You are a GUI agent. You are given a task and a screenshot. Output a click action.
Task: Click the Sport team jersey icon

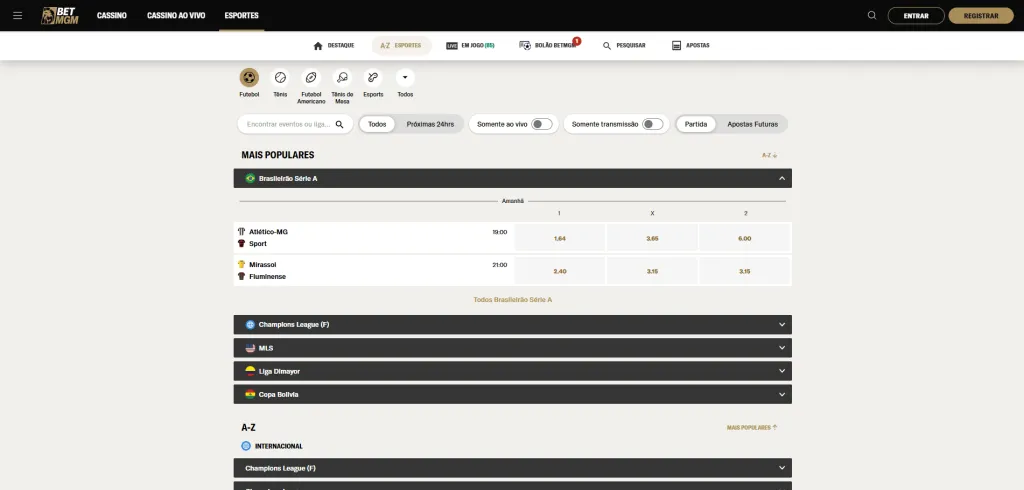pos(242,243)
